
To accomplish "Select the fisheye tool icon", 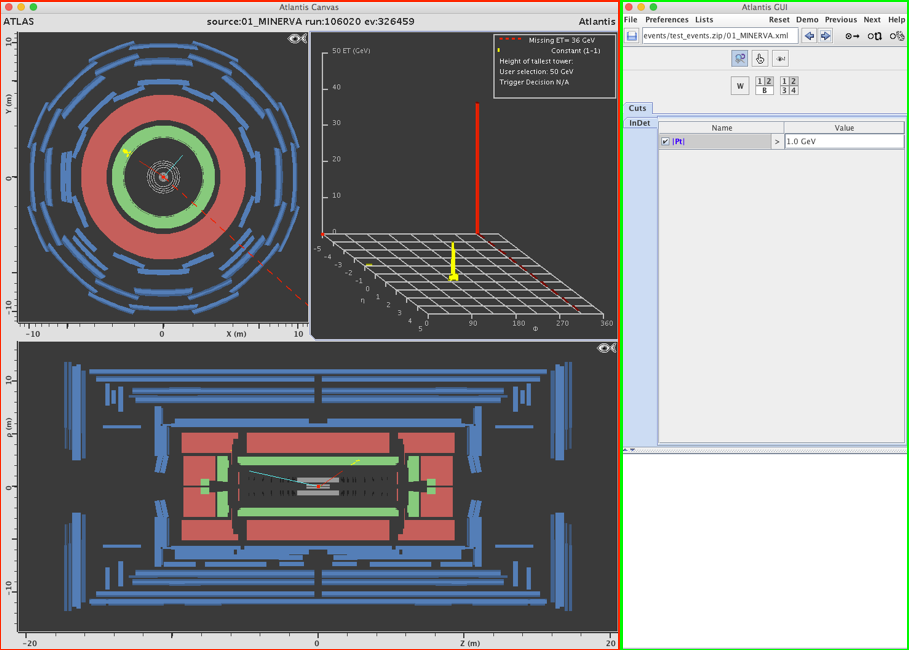I will pos(780,59).
